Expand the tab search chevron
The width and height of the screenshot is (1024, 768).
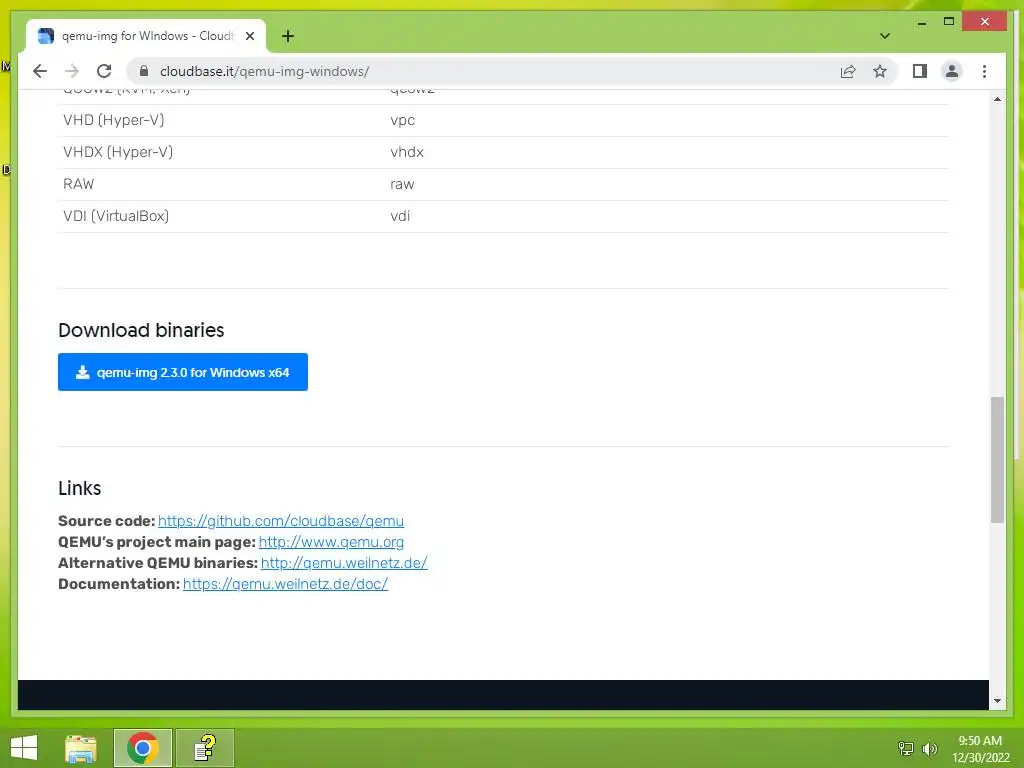click(884, 36)
